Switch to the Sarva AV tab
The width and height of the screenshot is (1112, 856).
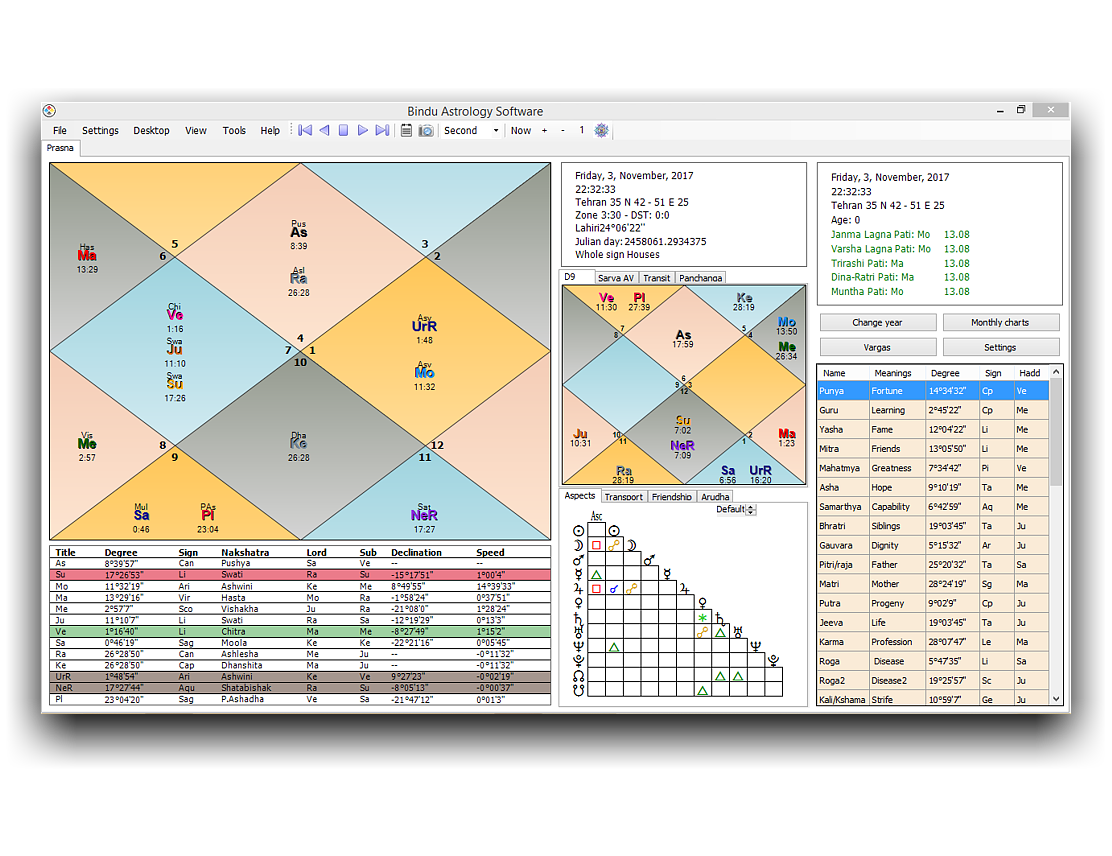click(x=616, y=278)
